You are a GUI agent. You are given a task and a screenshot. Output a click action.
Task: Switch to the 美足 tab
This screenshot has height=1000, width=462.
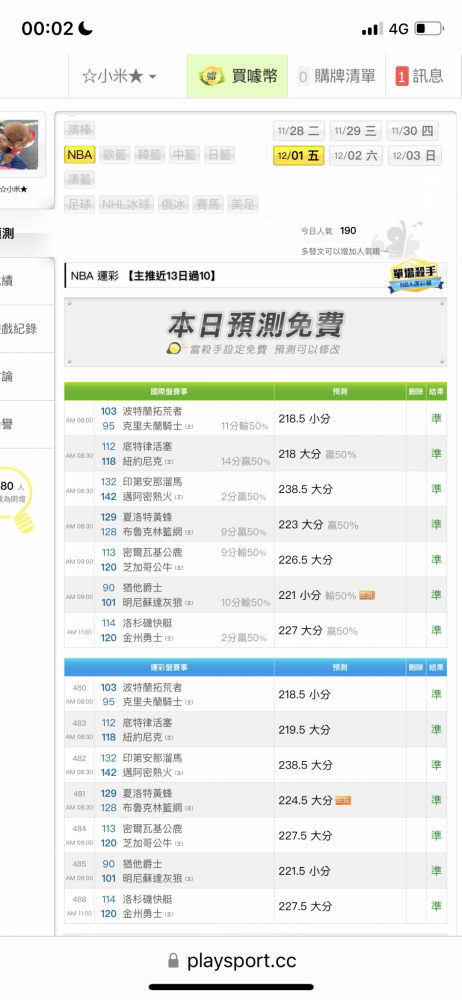click(x=242, y=204)
